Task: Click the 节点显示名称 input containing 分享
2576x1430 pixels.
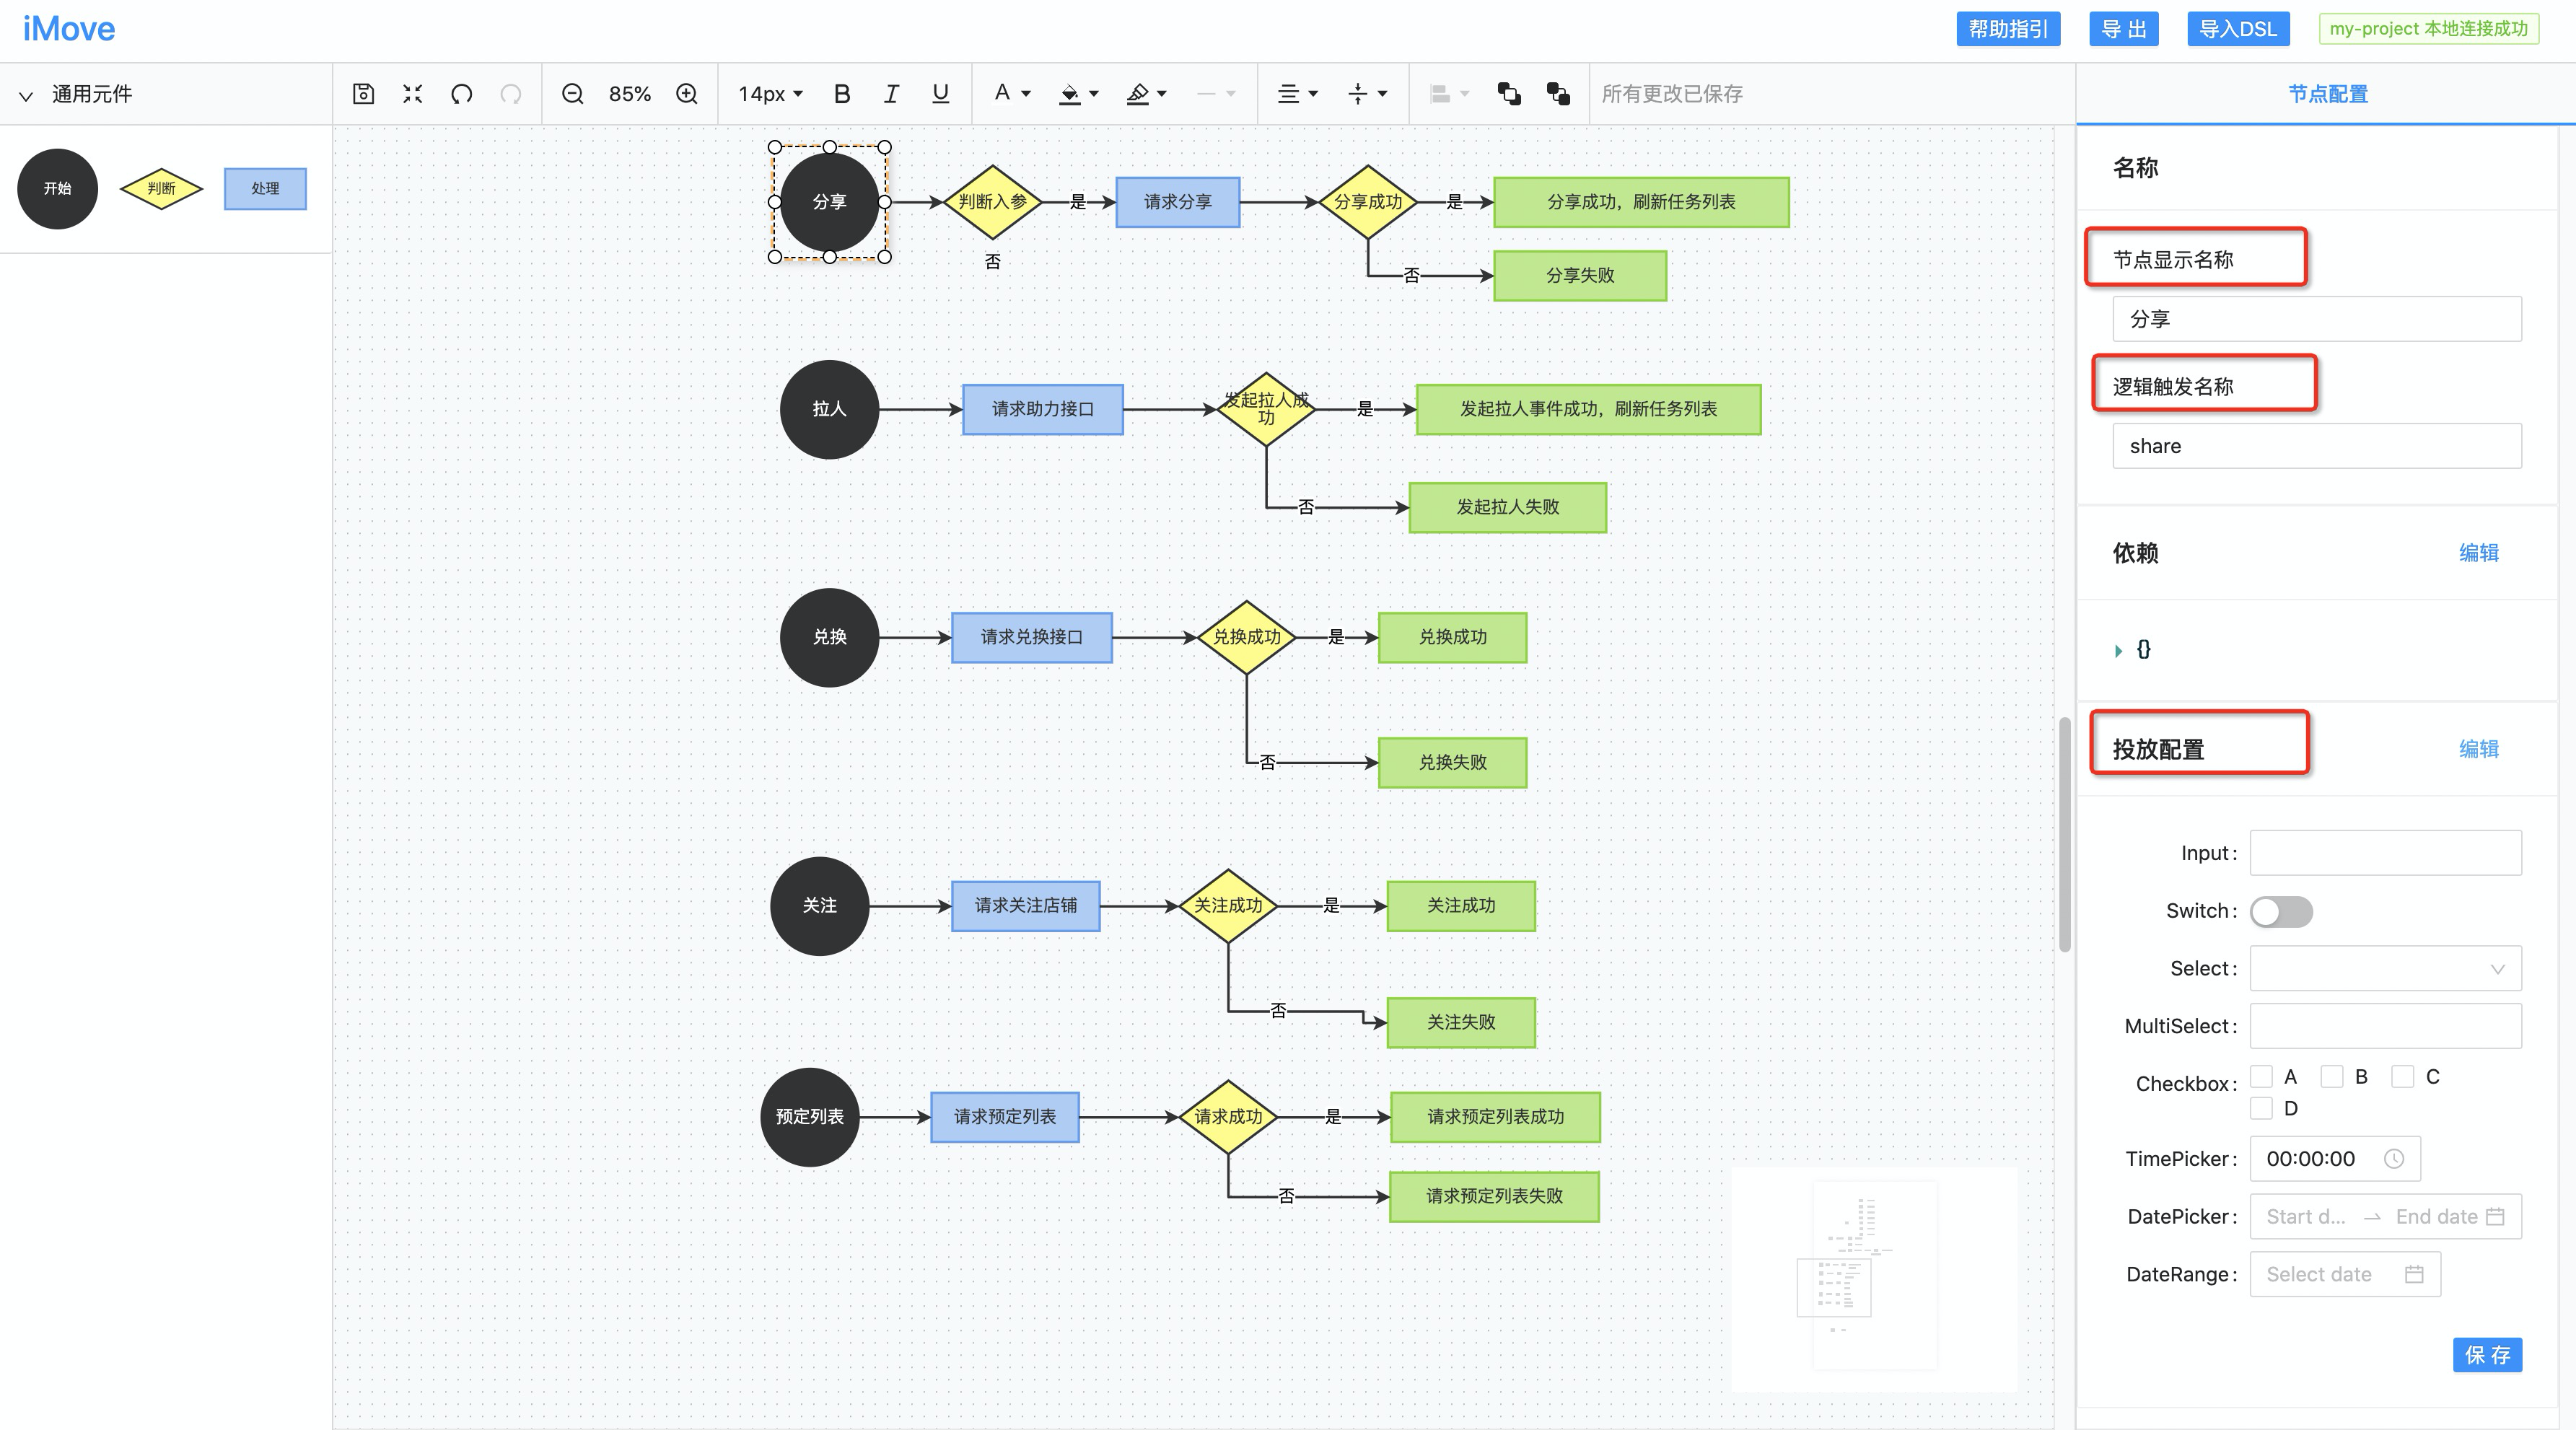Action: pos(2317,319)
